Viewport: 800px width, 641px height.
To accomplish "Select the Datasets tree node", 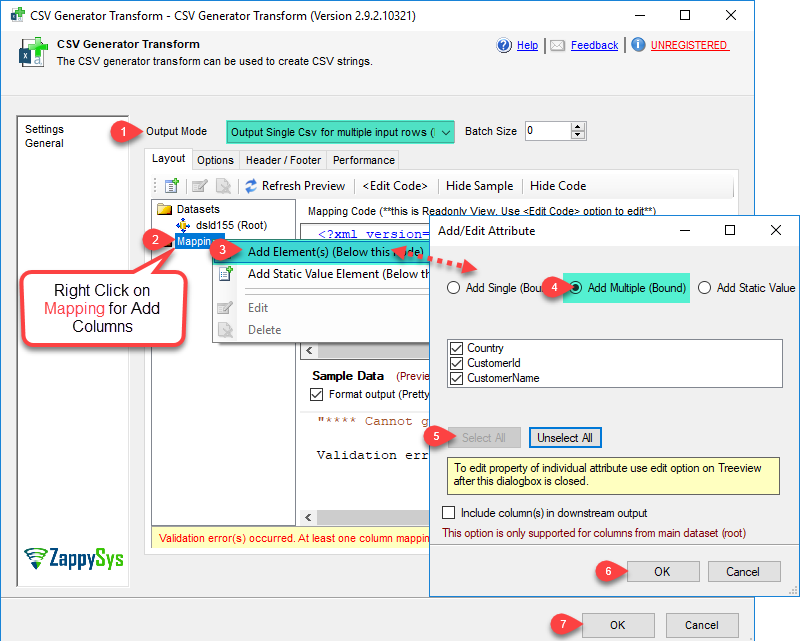I will pyautogui.click(x=198, y=209).
